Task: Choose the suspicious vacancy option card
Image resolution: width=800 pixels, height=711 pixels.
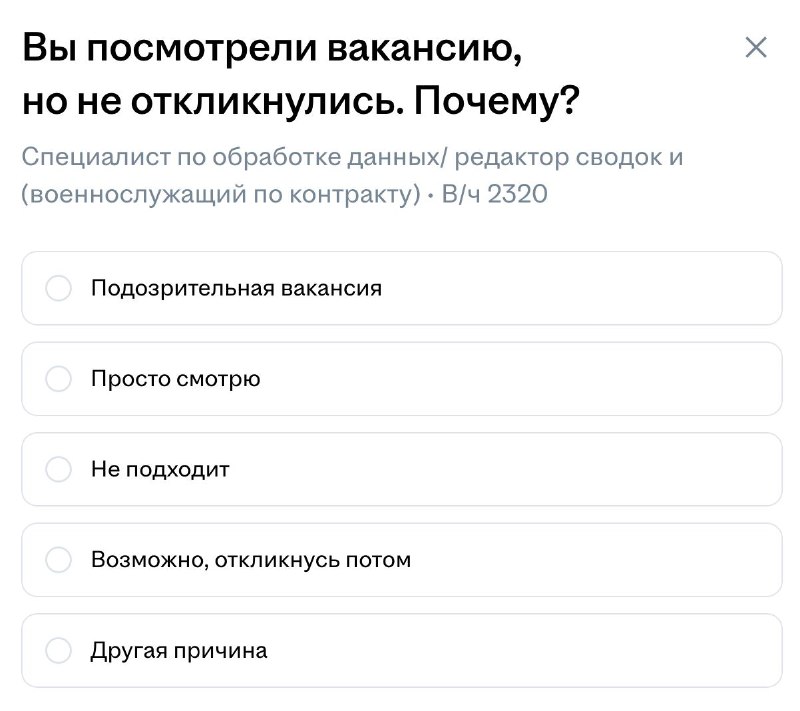Action: (x=402, y=288)
